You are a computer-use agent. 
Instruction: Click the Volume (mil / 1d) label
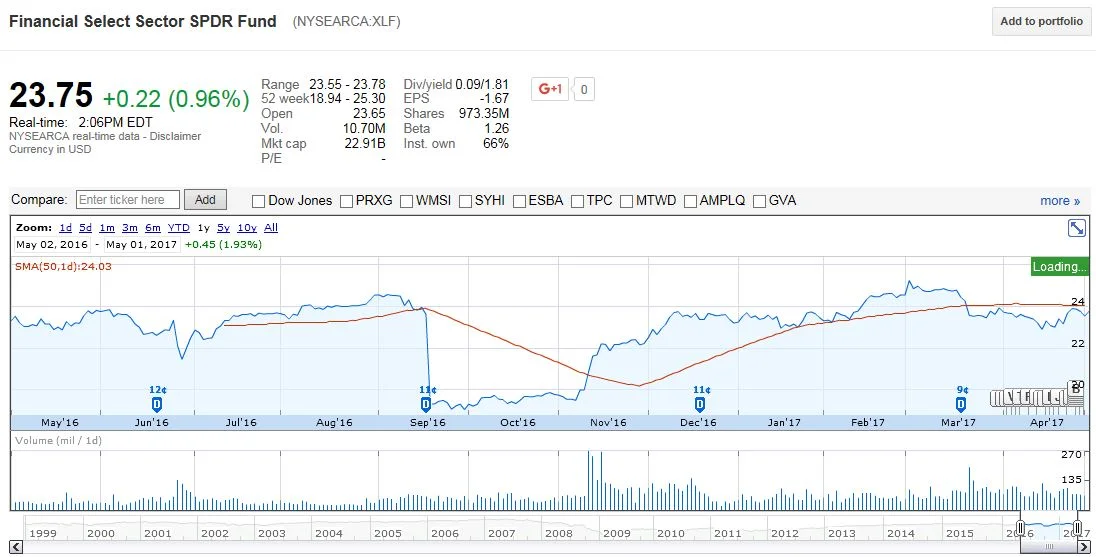coord(58,440)
